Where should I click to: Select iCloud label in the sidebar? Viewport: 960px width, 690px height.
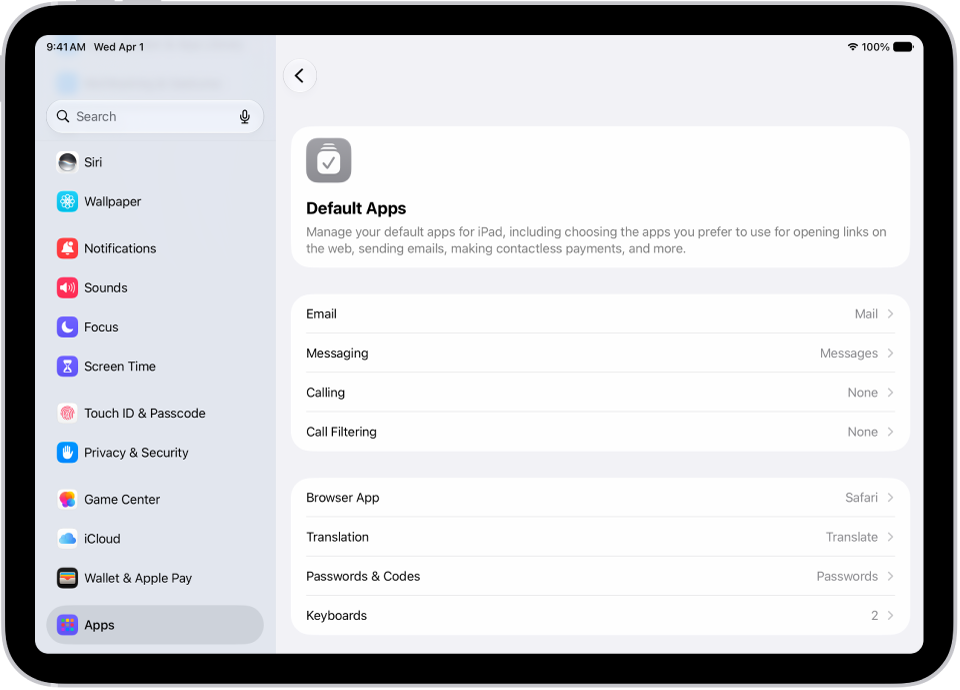tap(102, 539)
